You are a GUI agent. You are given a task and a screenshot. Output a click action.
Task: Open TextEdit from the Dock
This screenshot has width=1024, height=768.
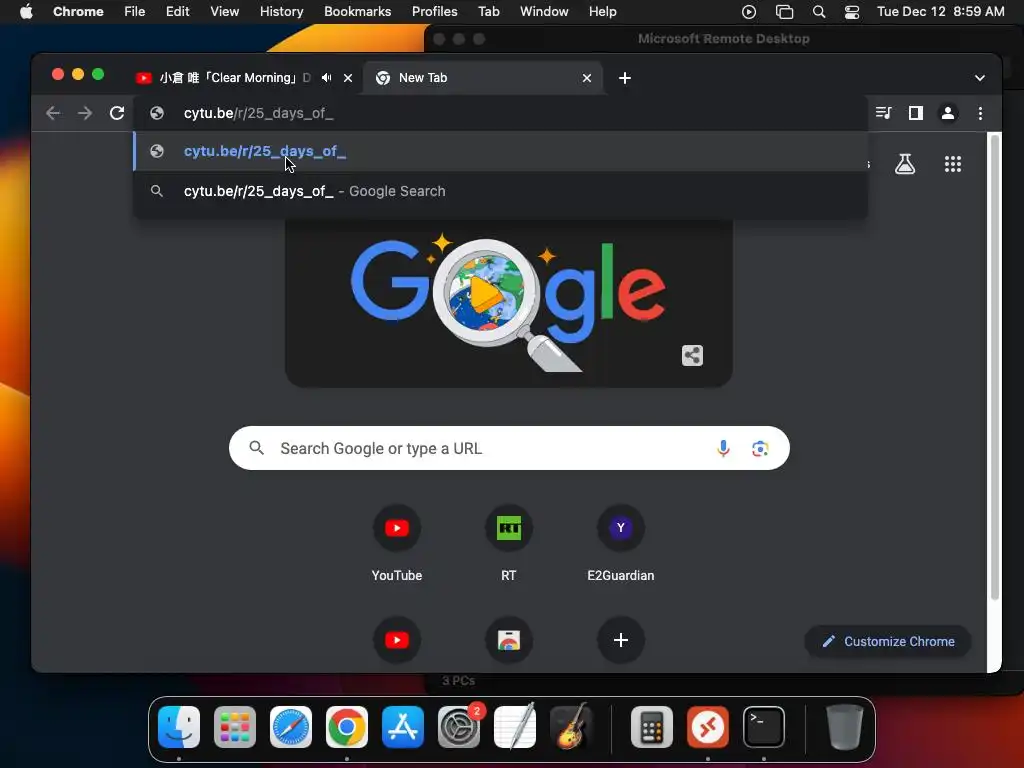pyautogui.click(x=515, y=727)
